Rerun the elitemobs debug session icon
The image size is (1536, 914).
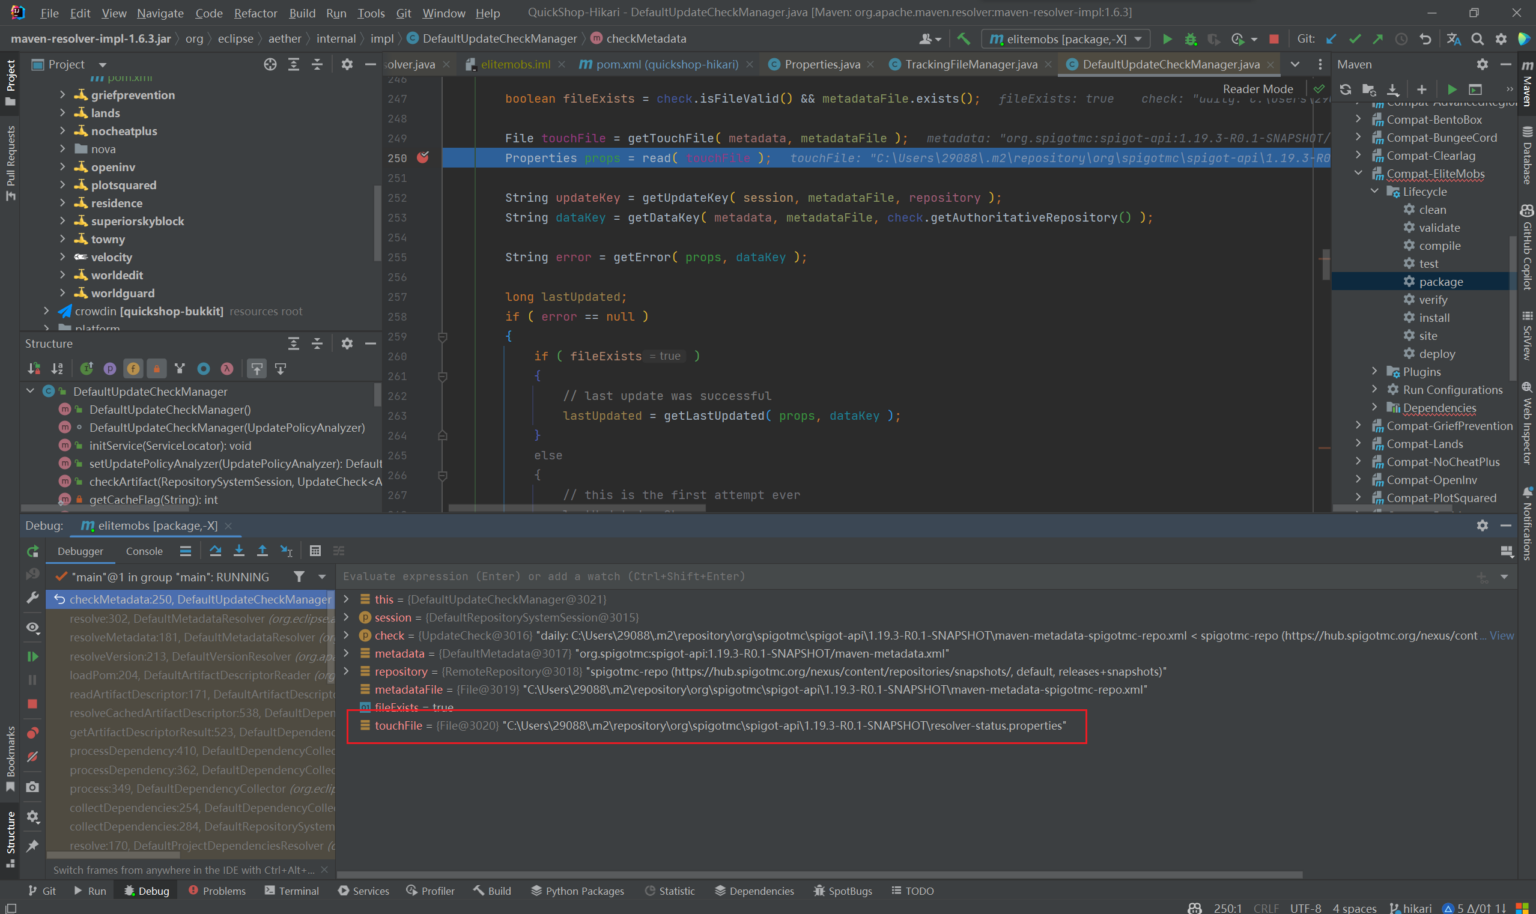tap(33, 550)
